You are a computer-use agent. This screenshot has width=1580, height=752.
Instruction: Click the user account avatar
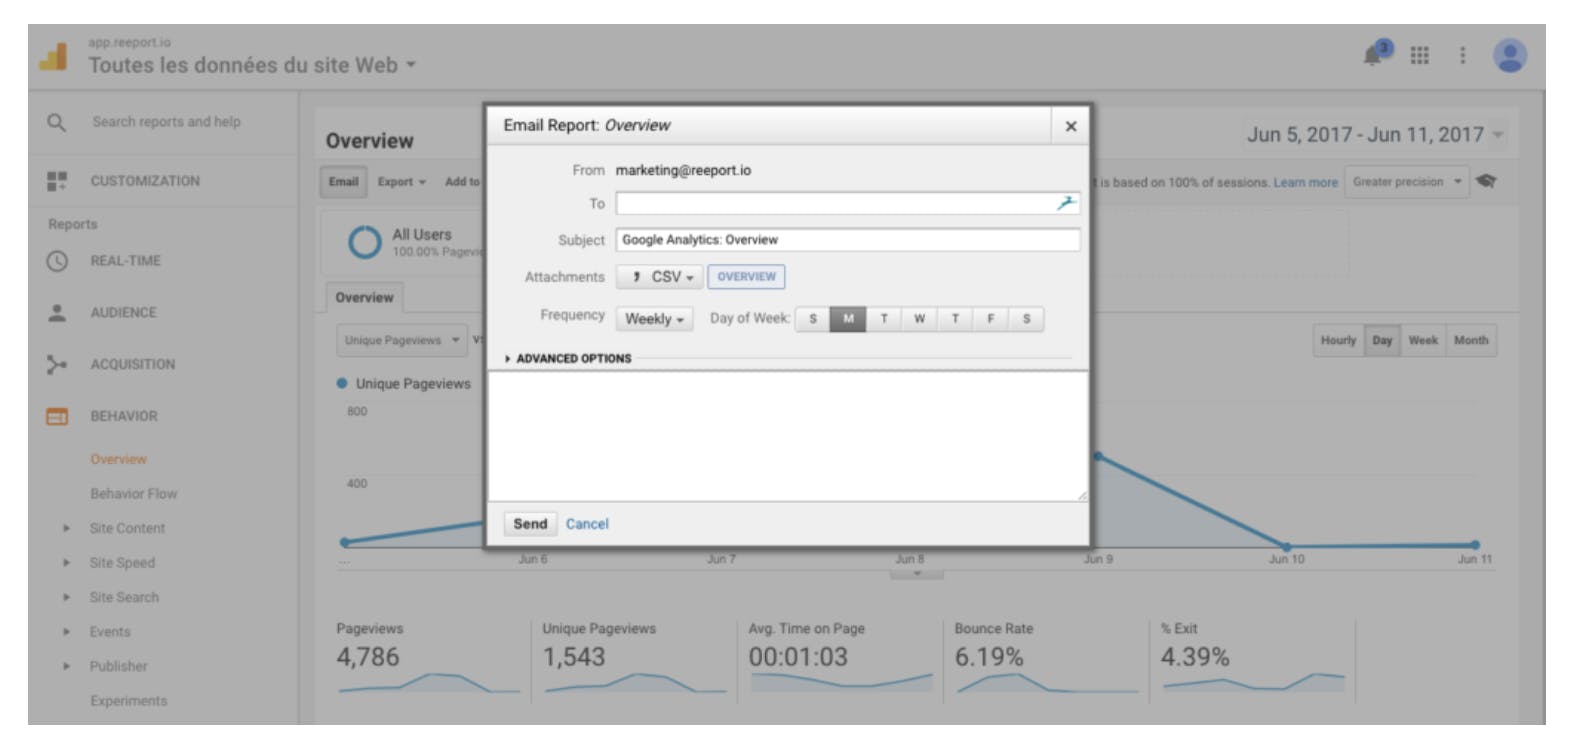(x=1509, y=55)
